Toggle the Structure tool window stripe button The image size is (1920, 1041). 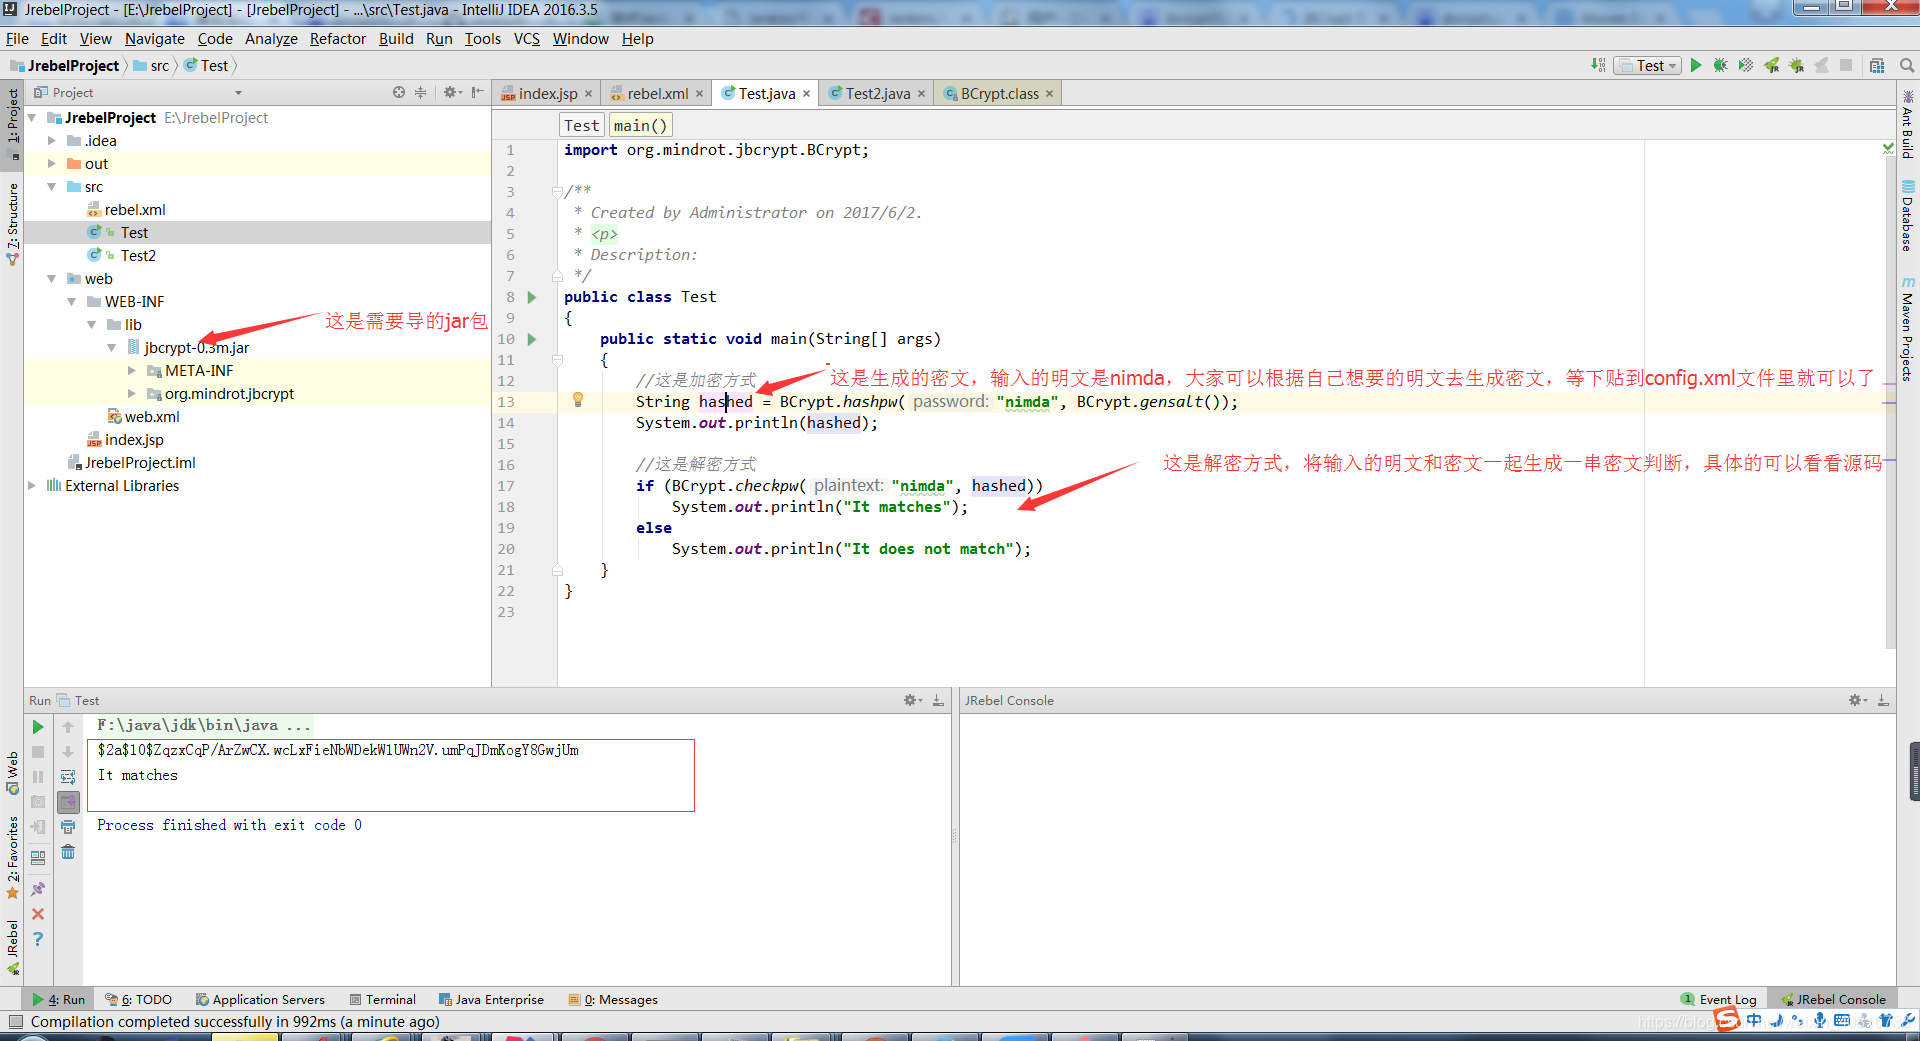click(x=12, y=223)
